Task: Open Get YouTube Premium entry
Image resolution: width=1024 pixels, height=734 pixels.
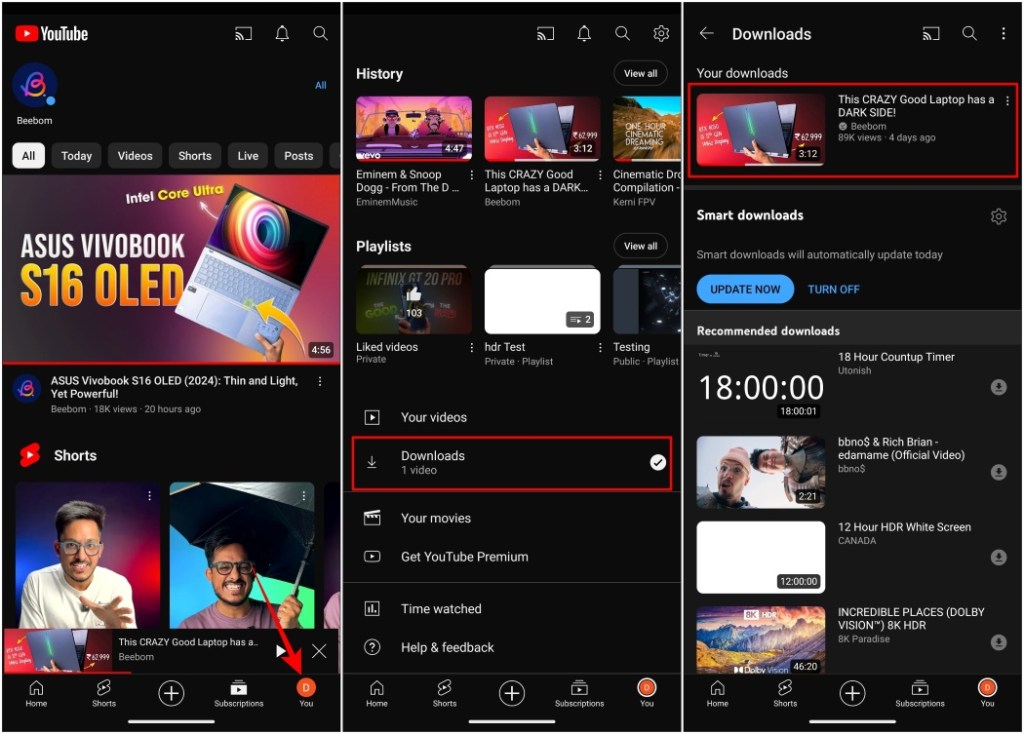Action: [512, 556]
